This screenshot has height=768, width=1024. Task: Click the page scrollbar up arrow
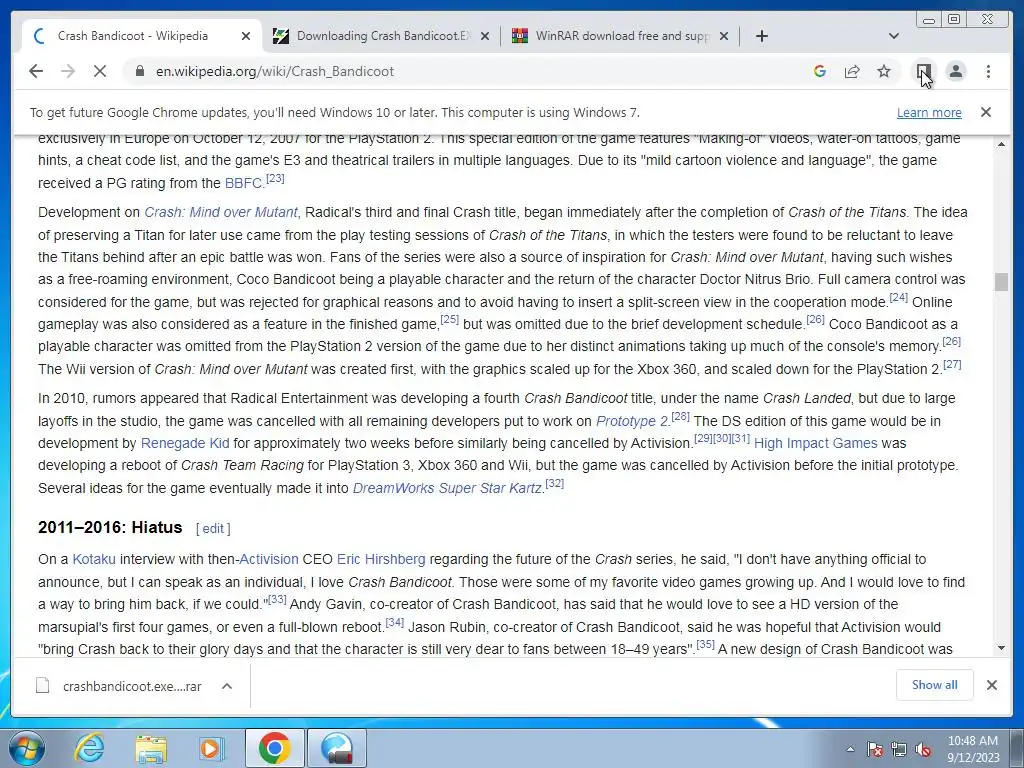pyautogui.click(x=1001, y=144)
